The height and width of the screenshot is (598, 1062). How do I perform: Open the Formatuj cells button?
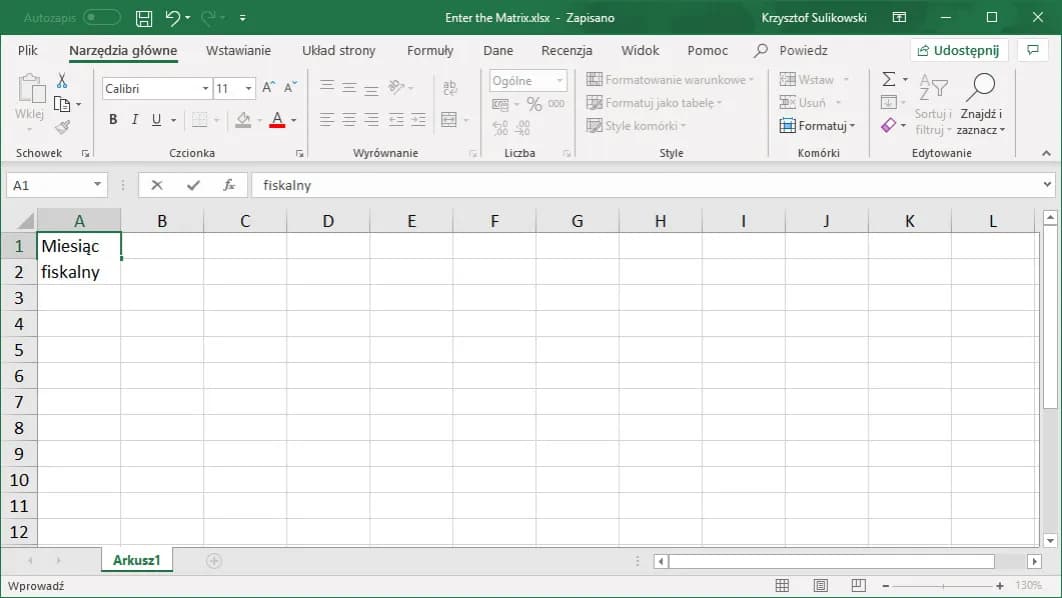point(818,126)
